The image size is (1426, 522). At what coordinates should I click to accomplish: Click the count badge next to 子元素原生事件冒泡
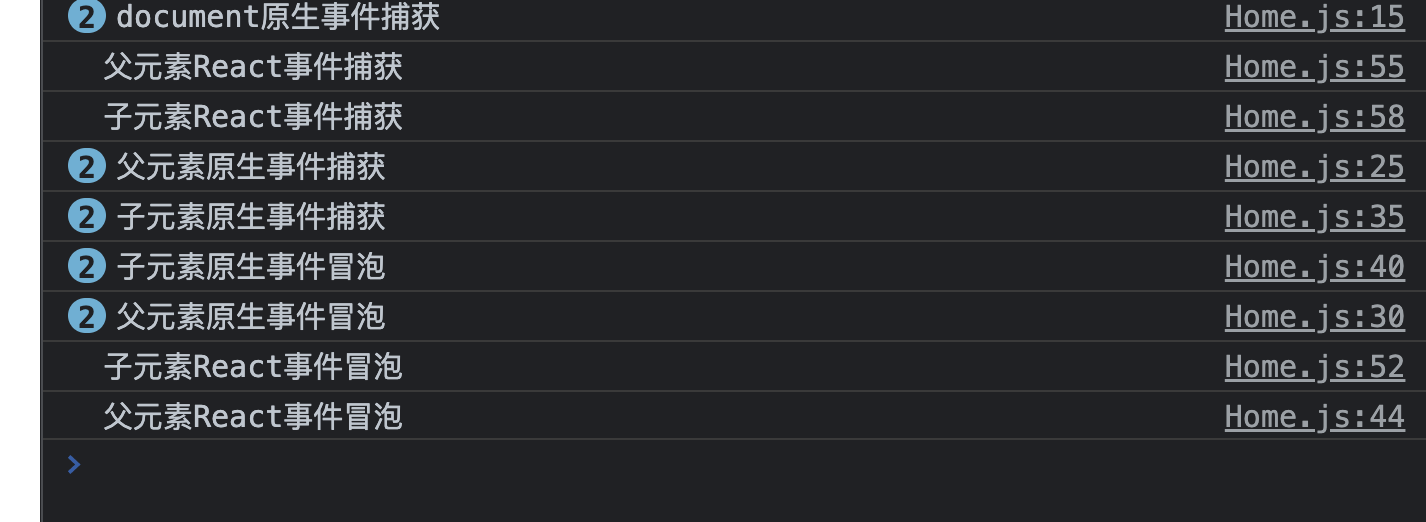[x=86, y=267]
